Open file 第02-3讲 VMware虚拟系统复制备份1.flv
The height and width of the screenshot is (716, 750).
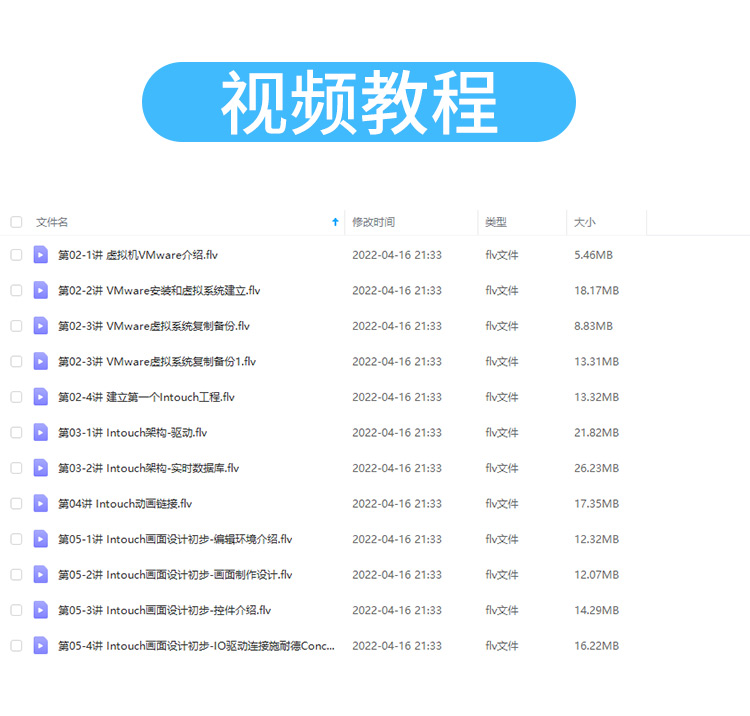[x=157, y=362]
